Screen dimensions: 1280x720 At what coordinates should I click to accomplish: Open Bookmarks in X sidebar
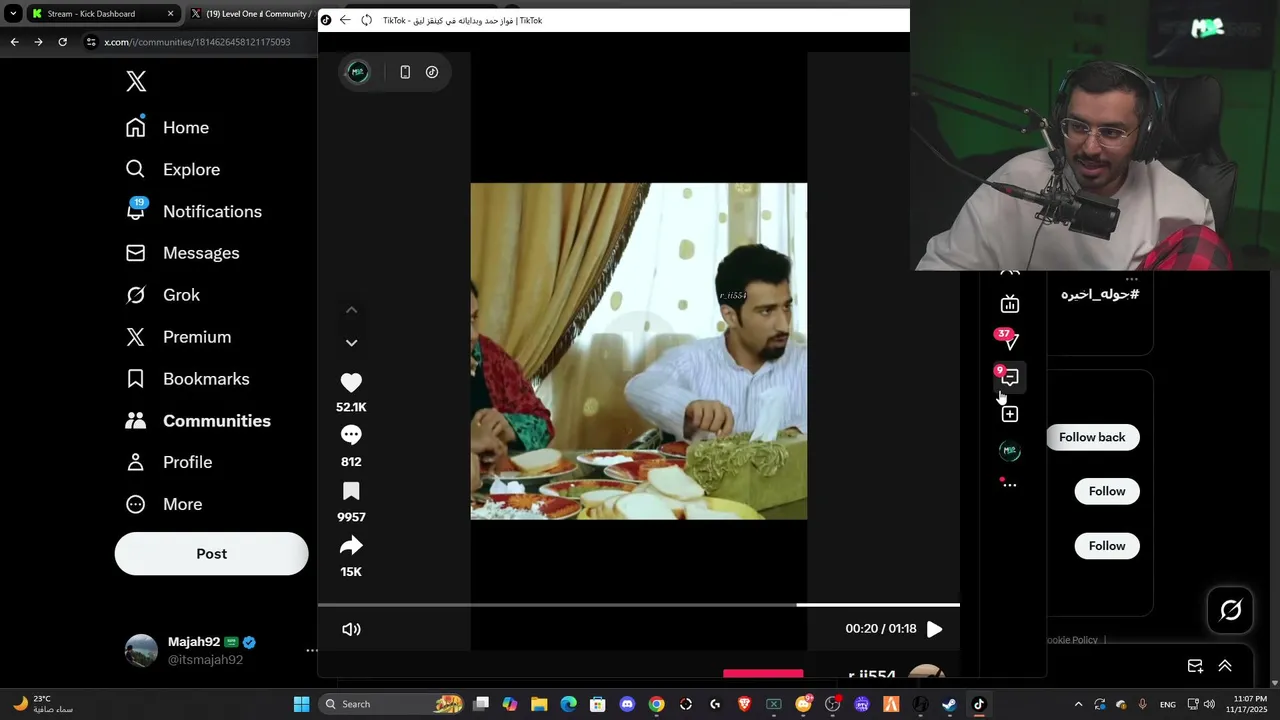tap(187, 379)
